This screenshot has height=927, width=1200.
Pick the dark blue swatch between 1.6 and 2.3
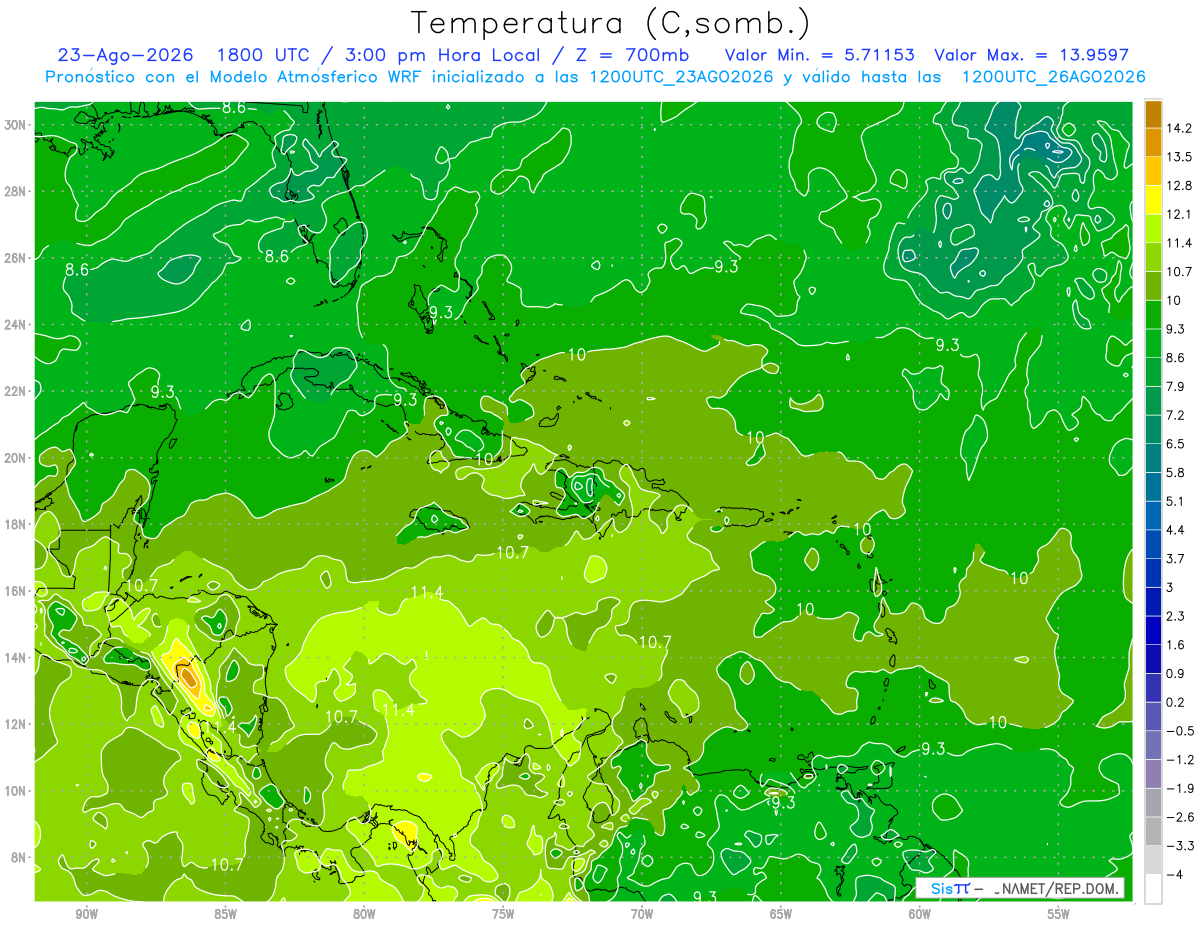(1153, 630)
